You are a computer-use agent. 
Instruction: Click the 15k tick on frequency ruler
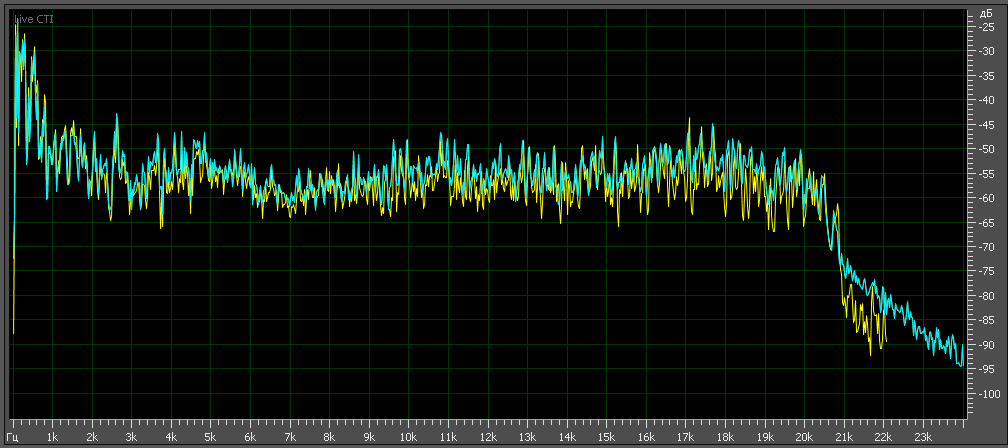point(606,437)
